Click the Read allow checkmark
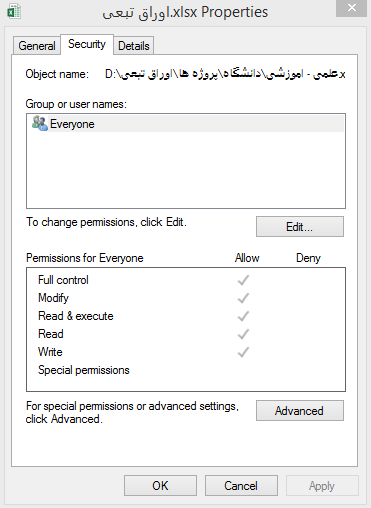The height and width of the screenshot is (508, 371). tap(243, 334)
